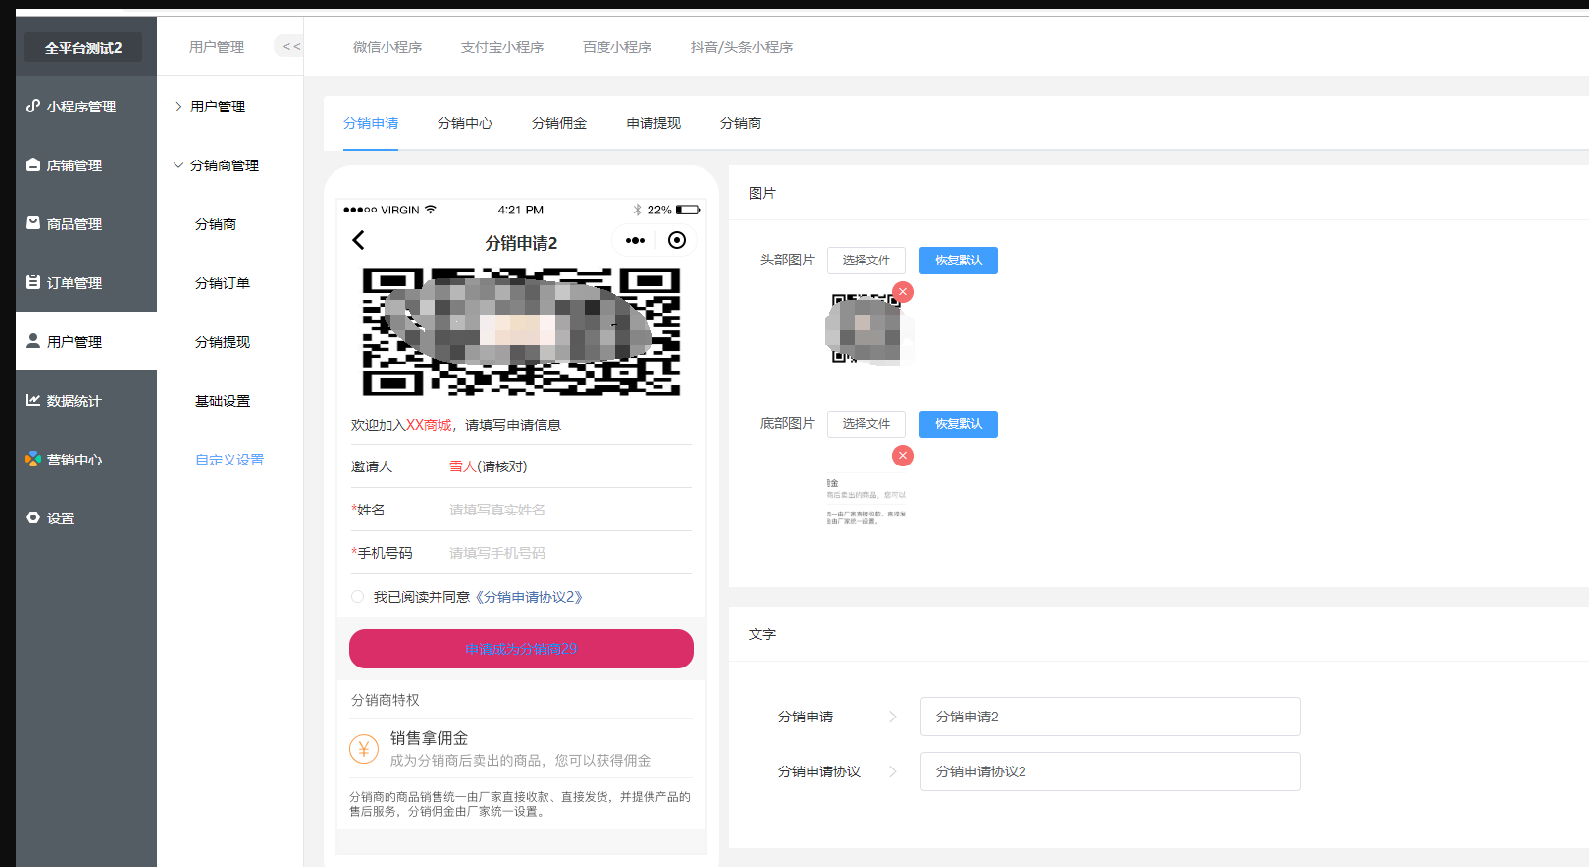
Task: Click the 用户管理 person icon
Action: tap(33, 341)
